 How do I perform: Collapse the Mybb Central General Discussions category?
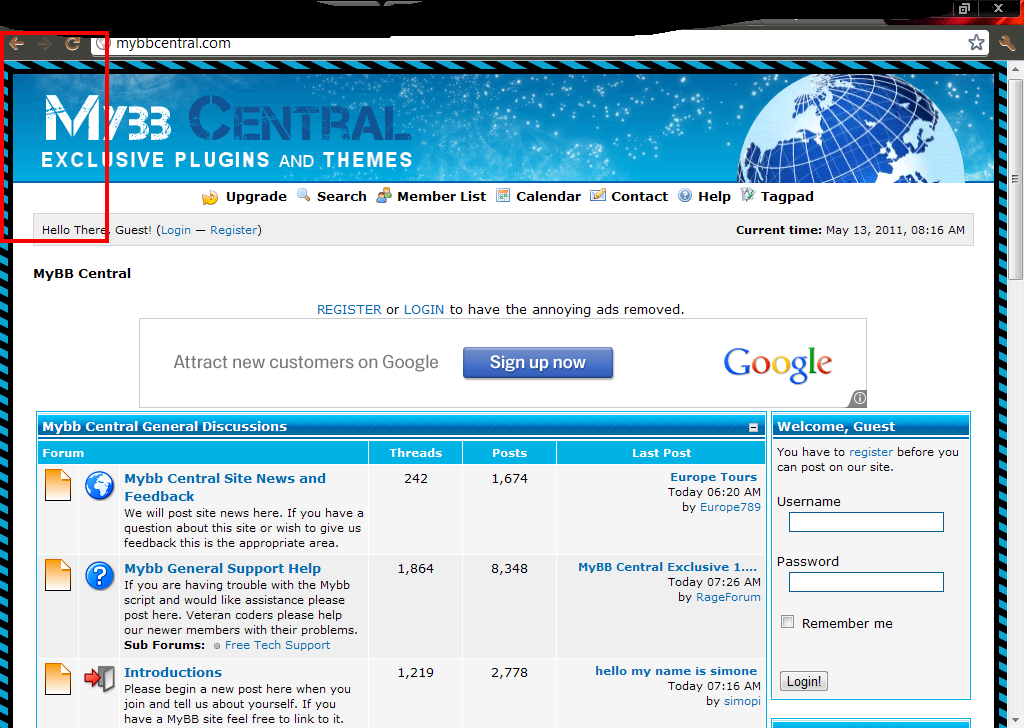click(754, 427)
